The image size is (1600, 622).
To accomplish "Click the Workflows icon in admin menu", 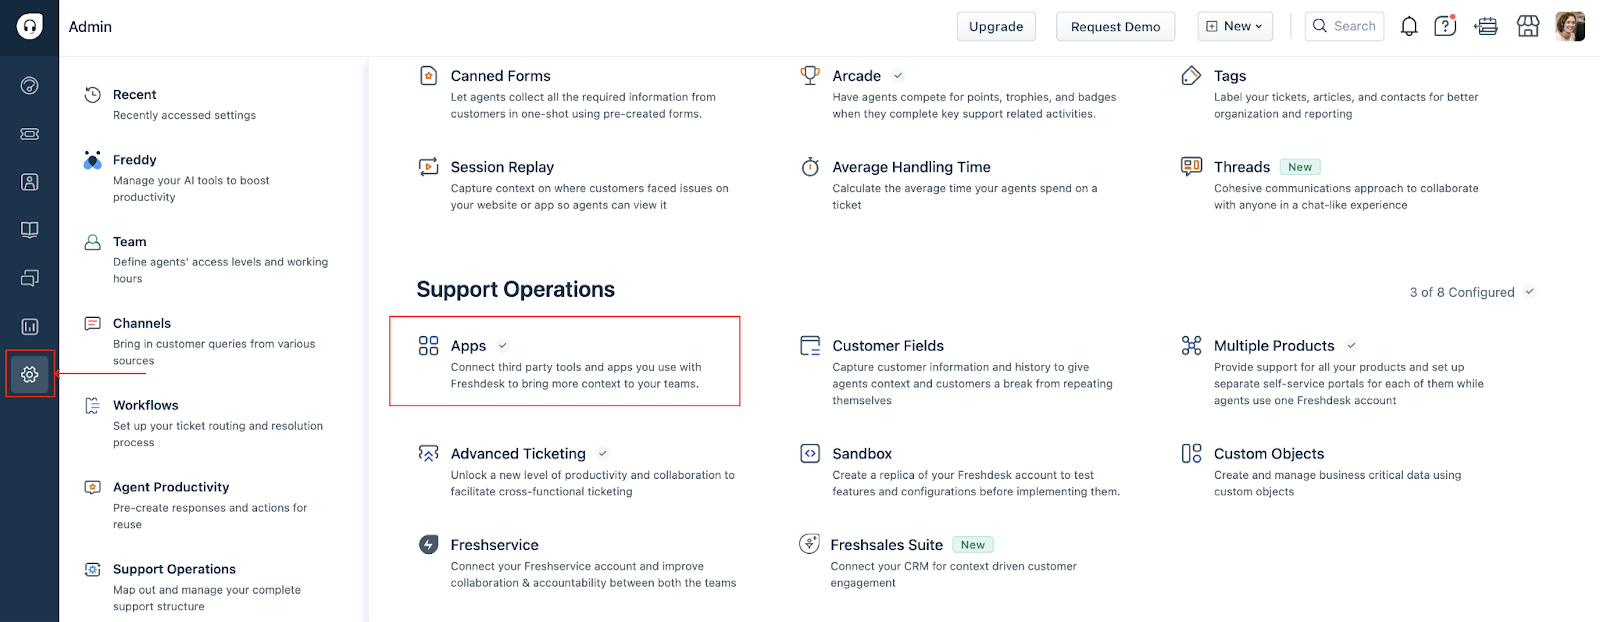I will click(x=92, y=405).
